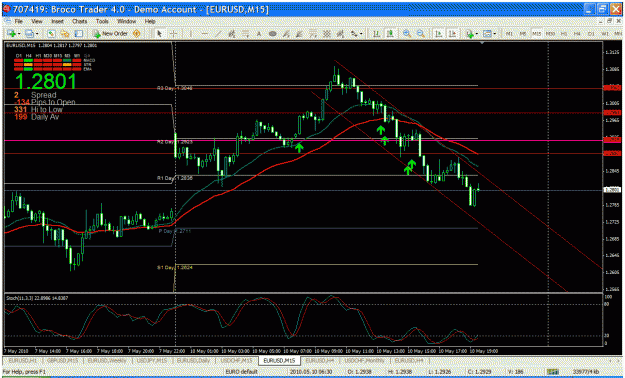Select the horizontal line drawing tool
The image size is (625, 378).
[204, 34]
